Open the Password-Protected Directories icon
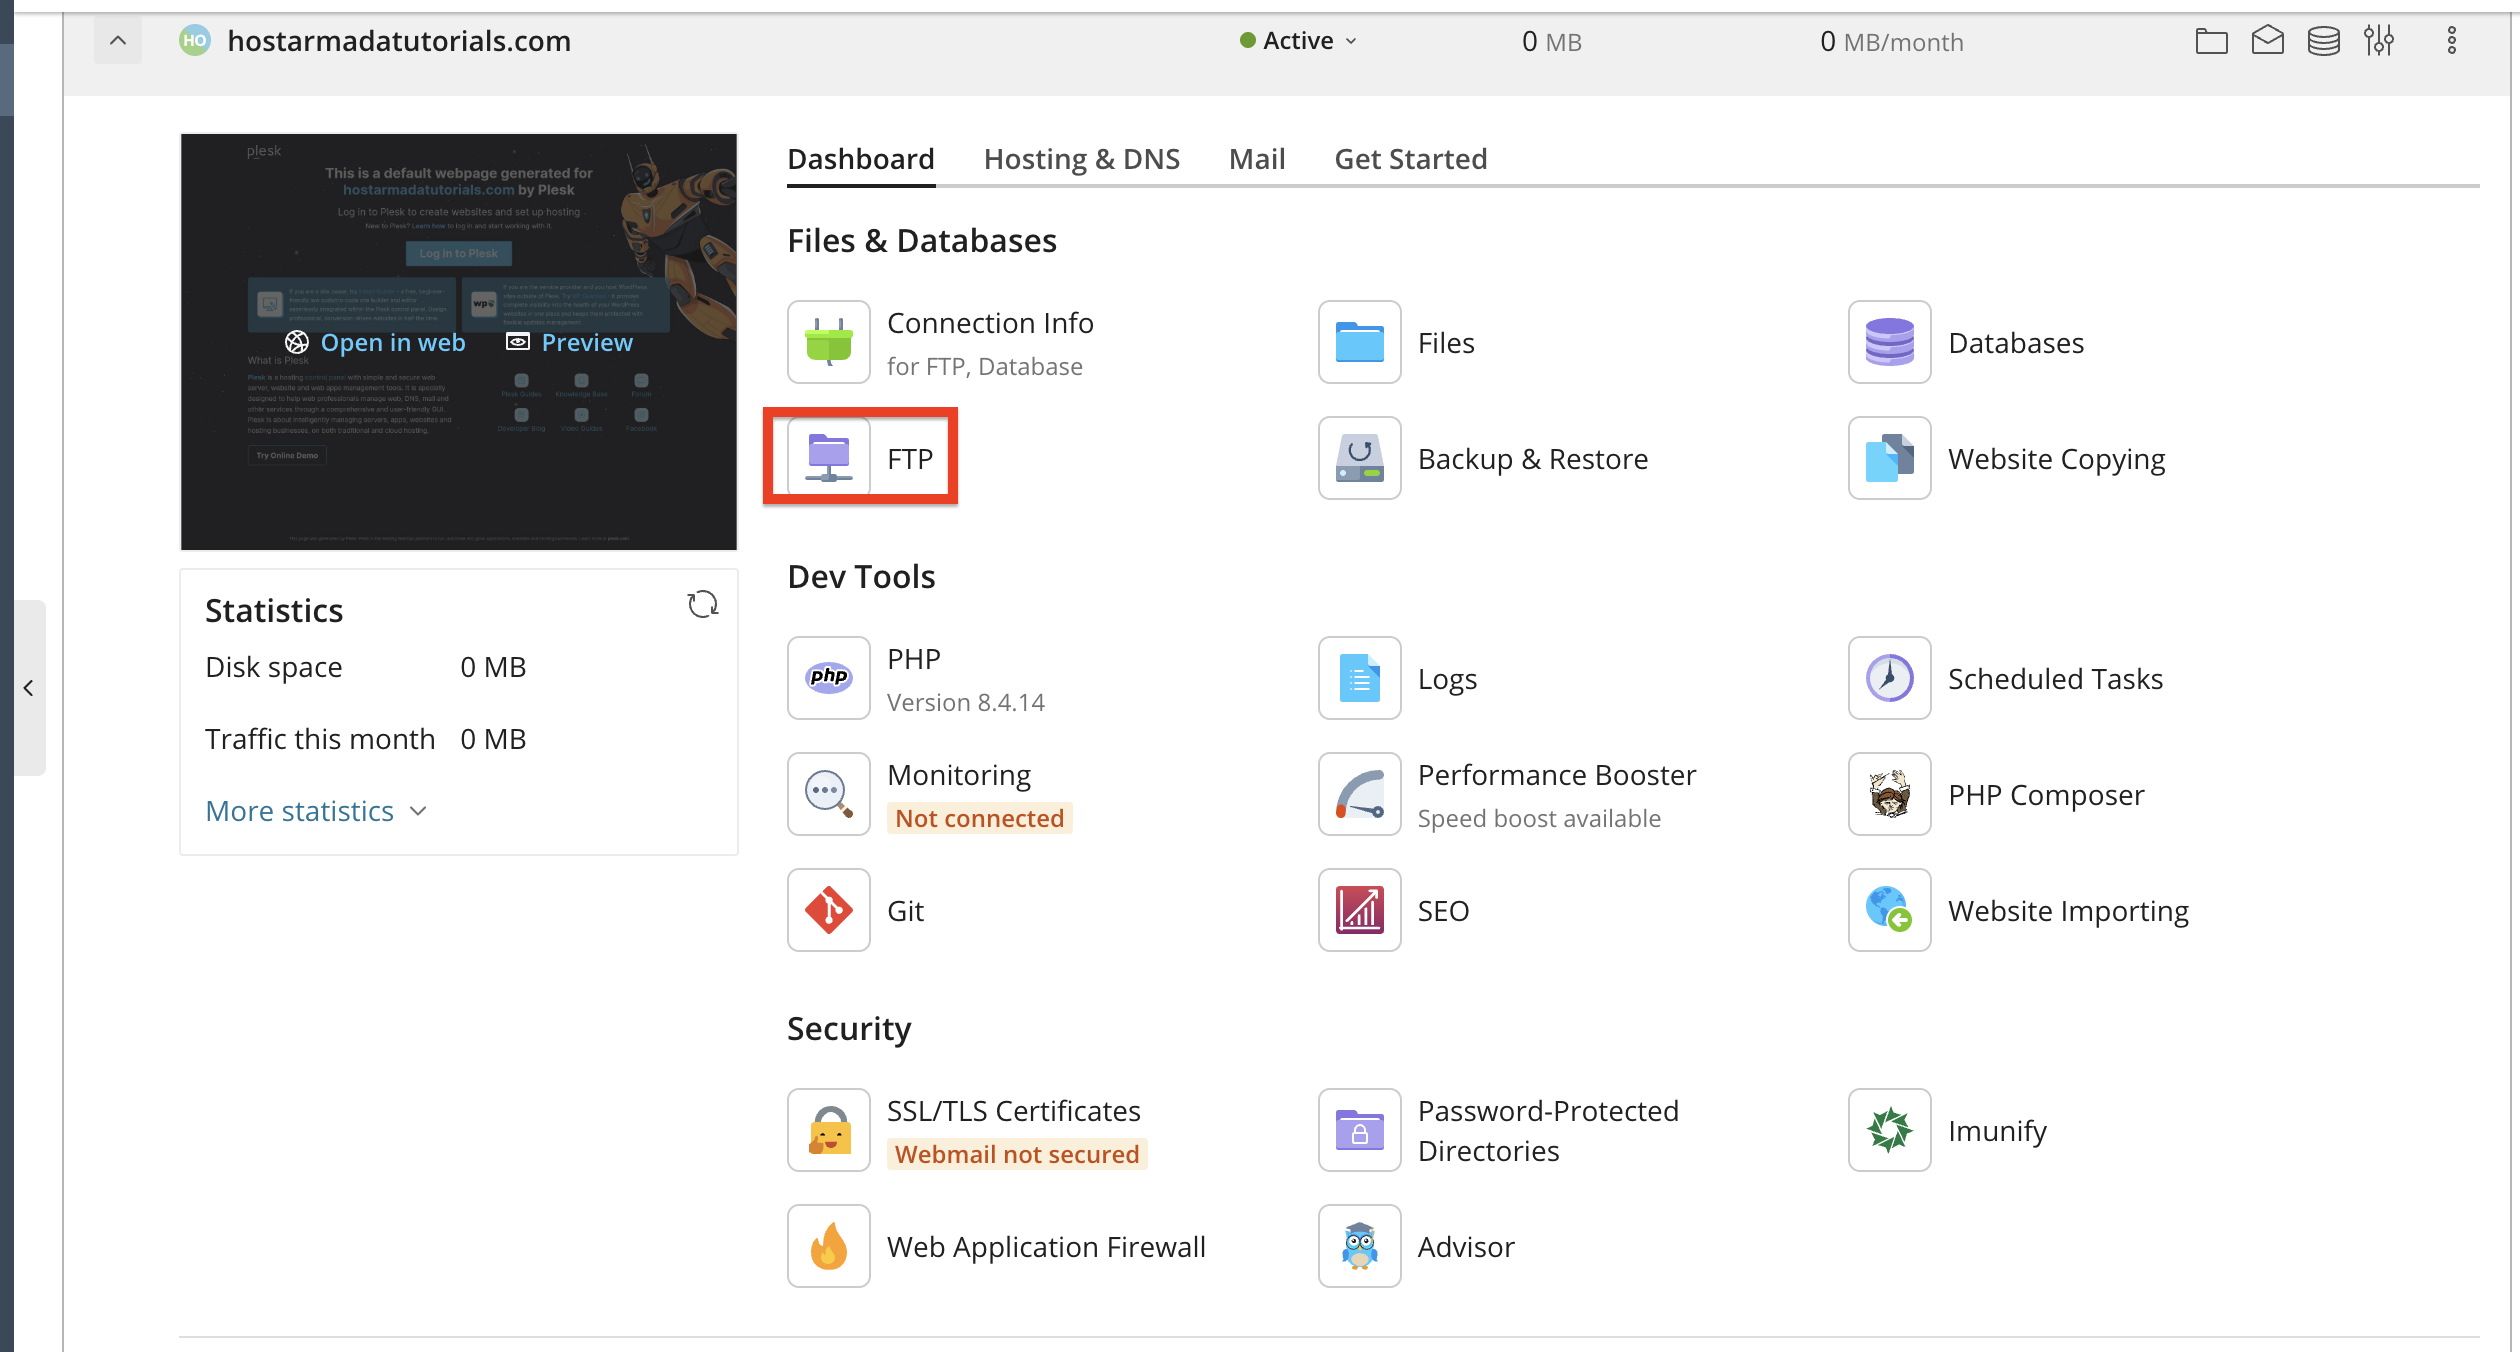Image resolution: width=2520 pixels, height=1352 pixels. click(1360, 1130)
